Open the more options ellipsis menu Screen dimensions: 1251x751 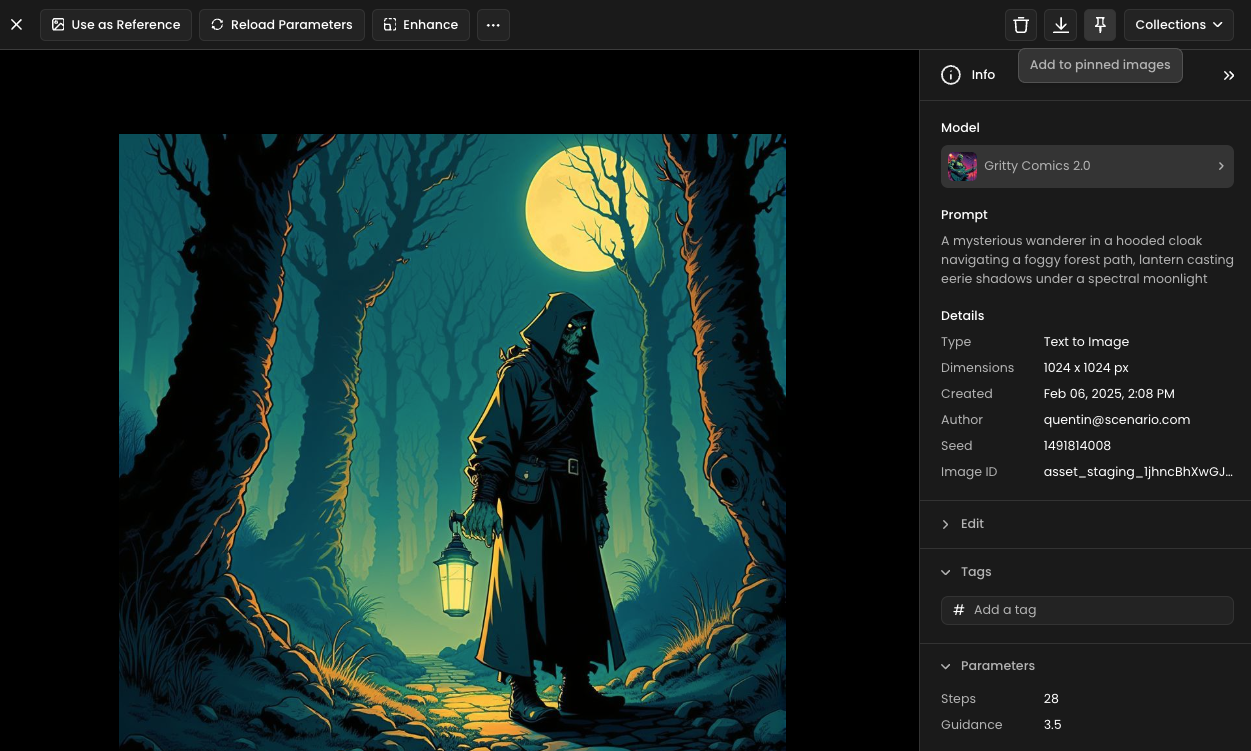click(x=493, y=24)
